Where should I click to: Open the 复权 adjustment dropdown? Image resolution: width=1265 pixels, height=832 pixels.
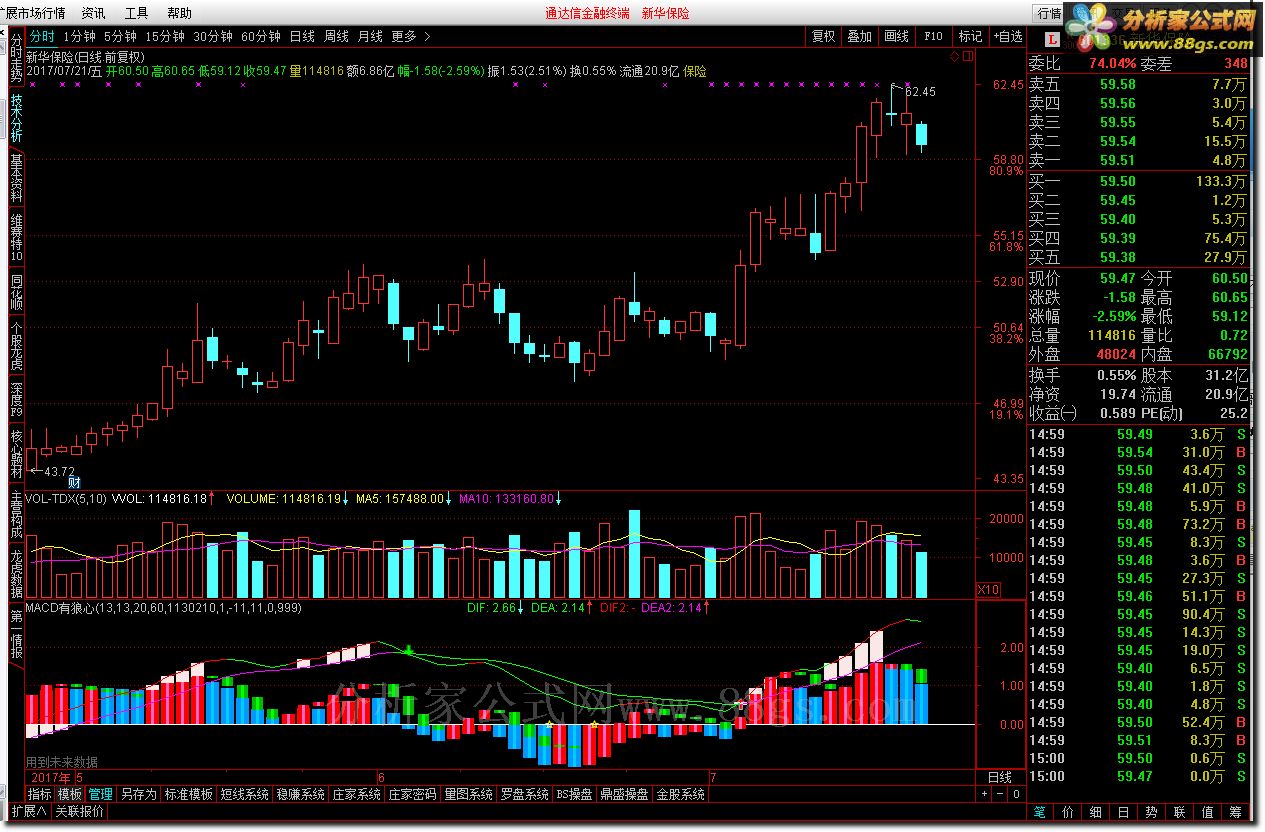point(823,36)
